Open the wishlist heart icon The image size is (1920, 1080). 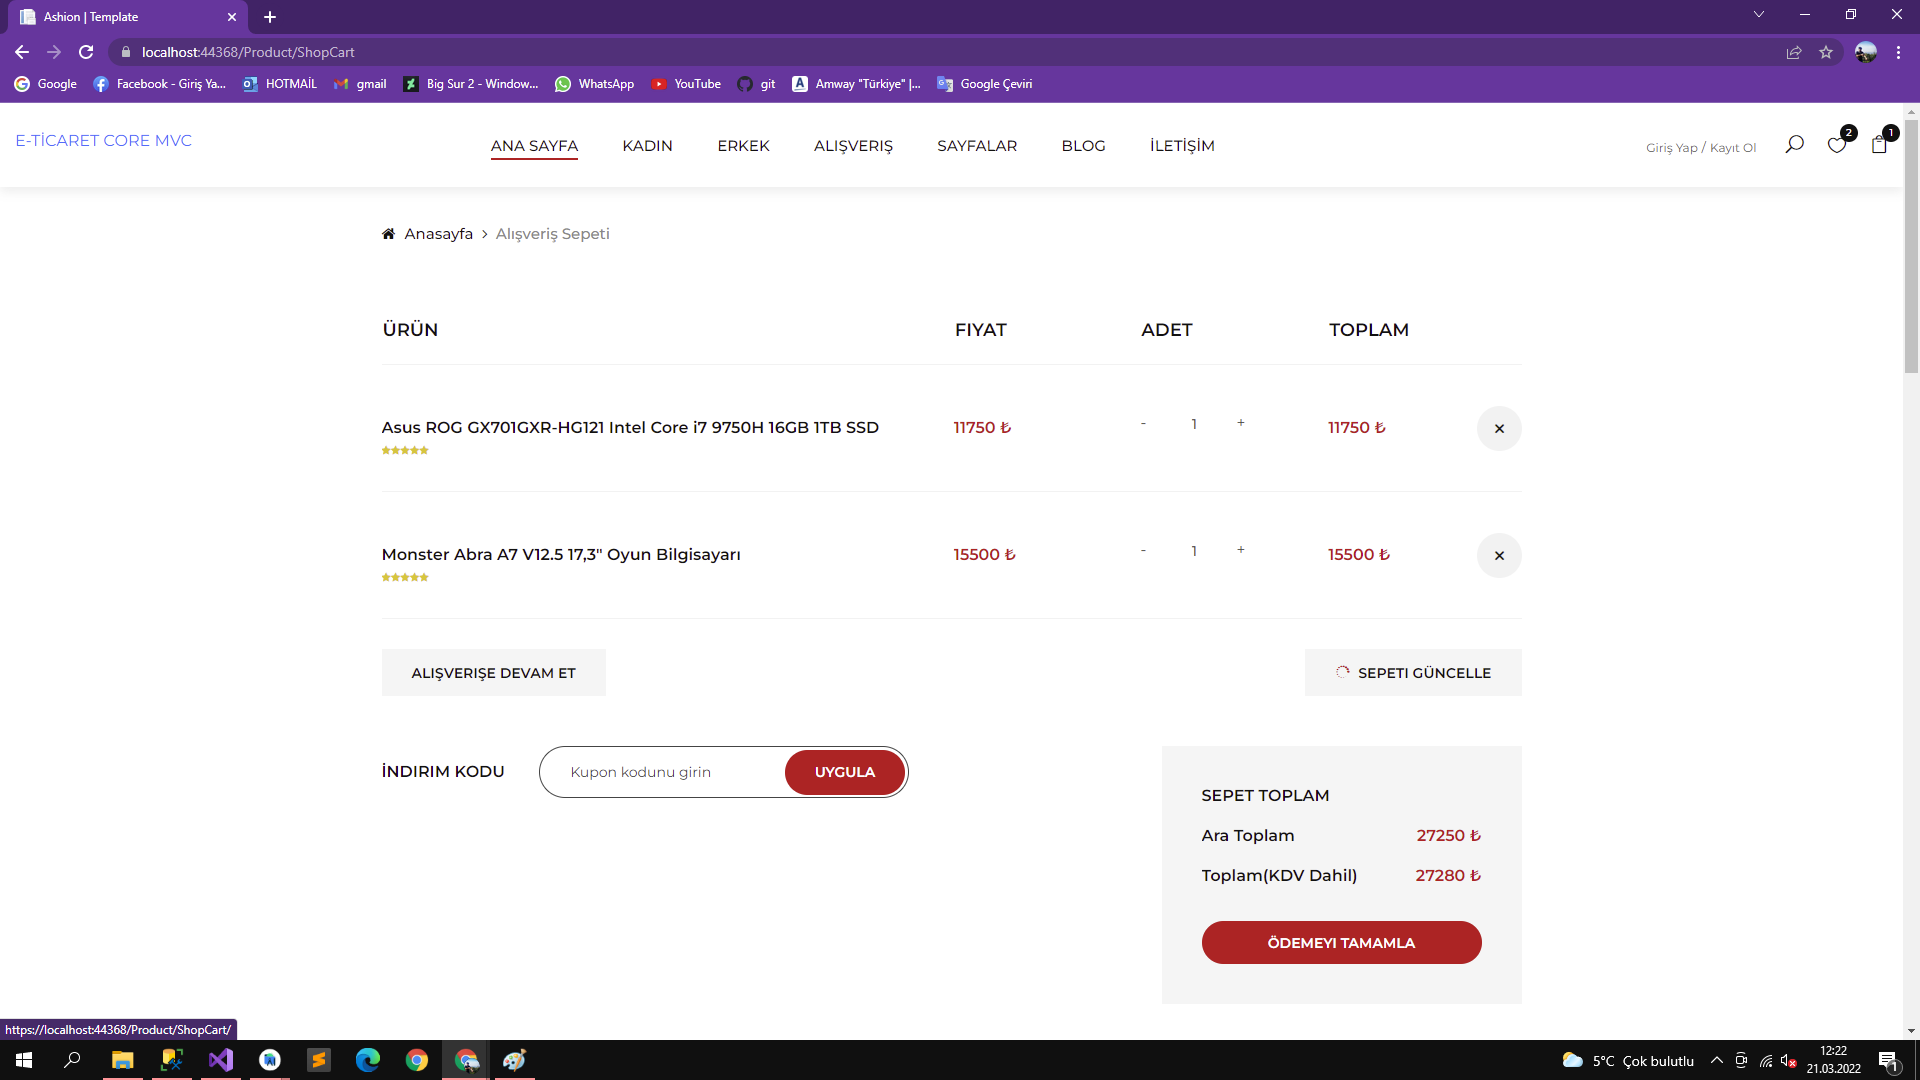(1836, 146)
